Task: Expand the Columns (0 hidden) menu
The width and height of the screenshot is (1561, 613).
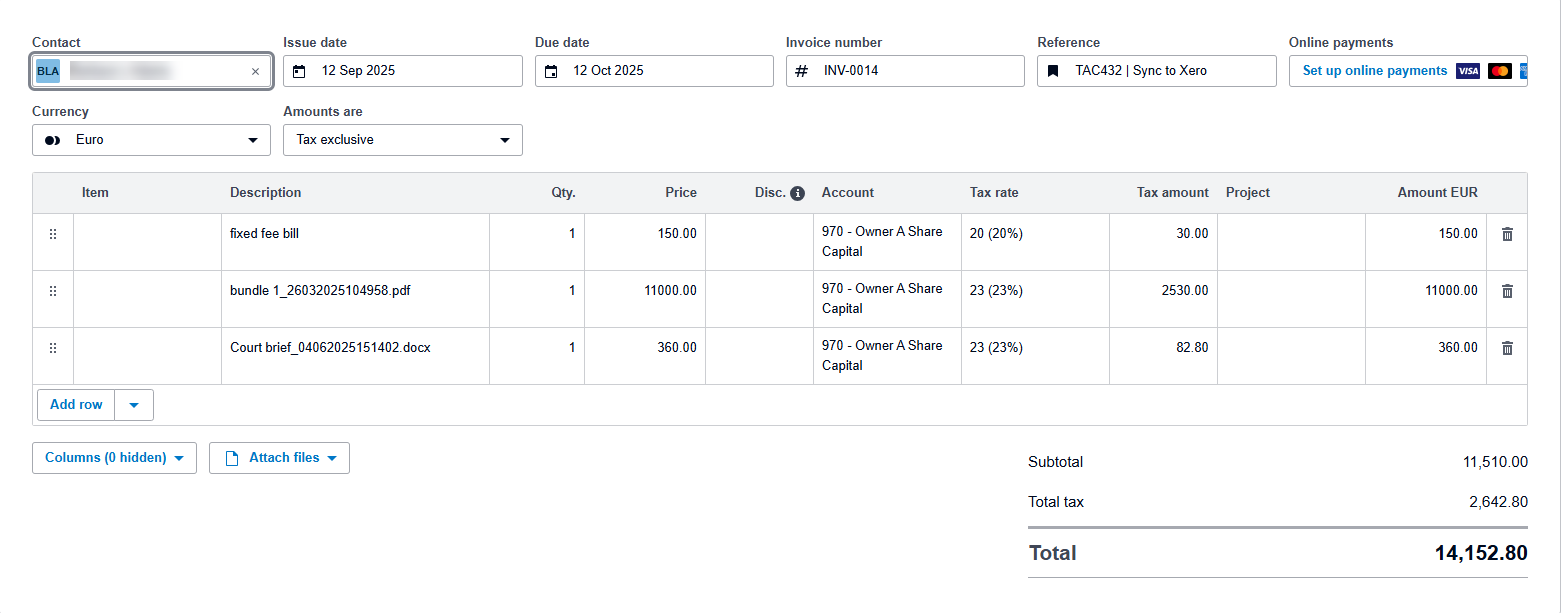Action: pyautogui.click(x=114, y=458)
